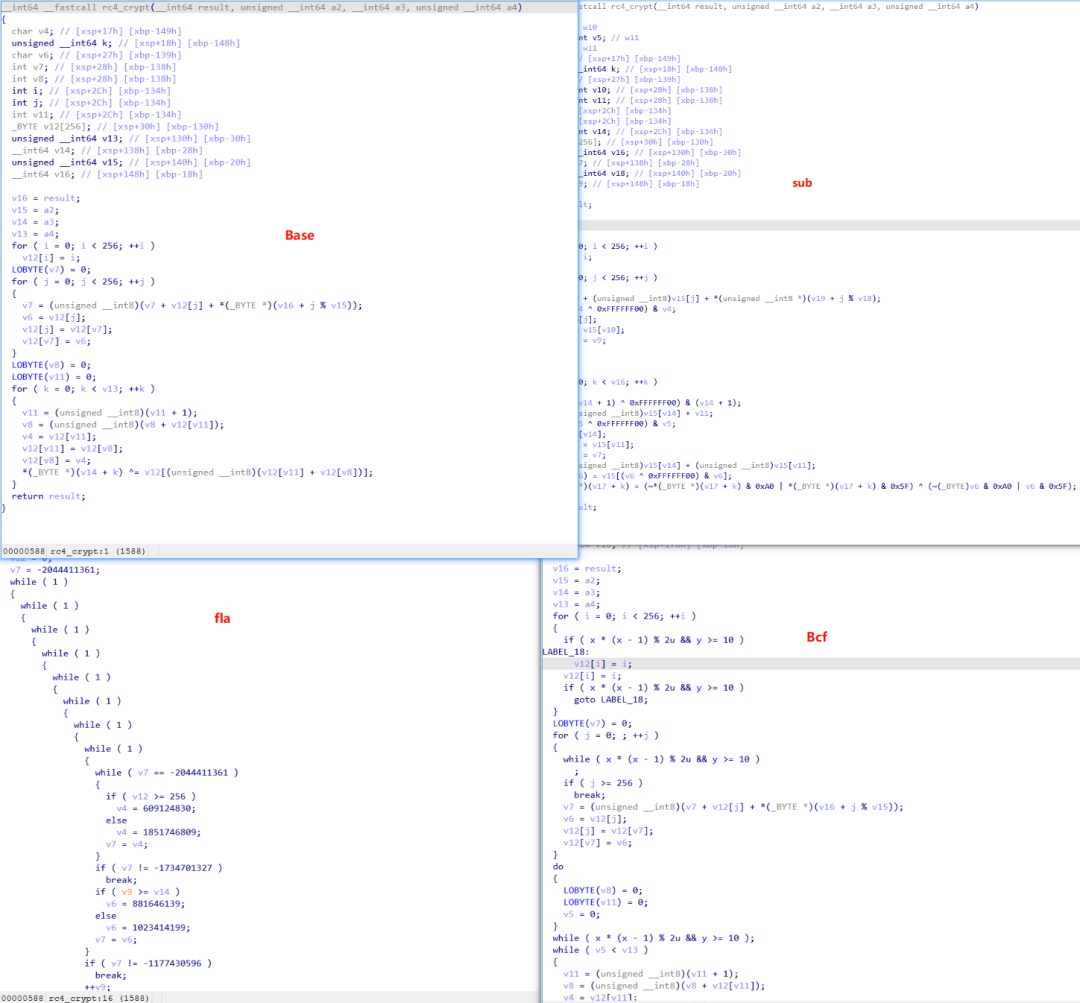Click '++v9;' in the fla window

[97, 987]
